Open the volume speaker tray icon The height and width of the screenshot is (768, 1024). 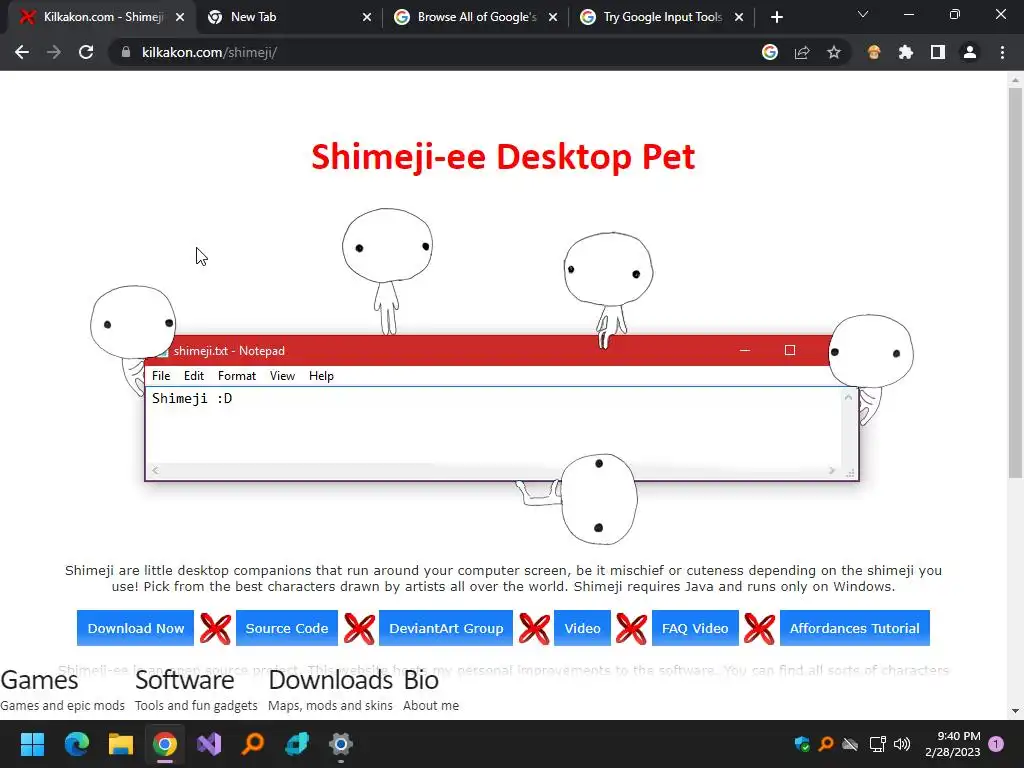(902, 744)
